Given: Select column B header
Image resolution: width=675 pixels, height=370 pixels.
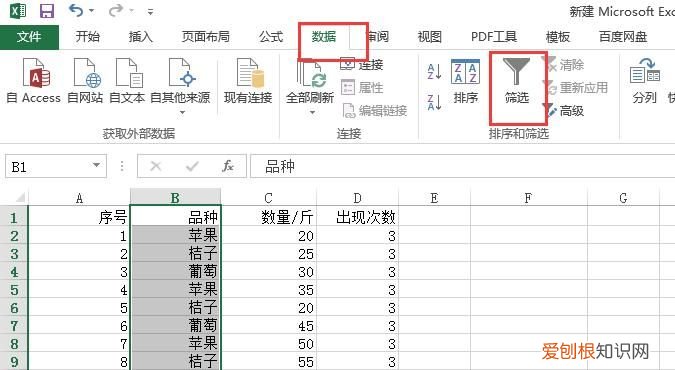Looking at the screenshot, I should [175, 198].
